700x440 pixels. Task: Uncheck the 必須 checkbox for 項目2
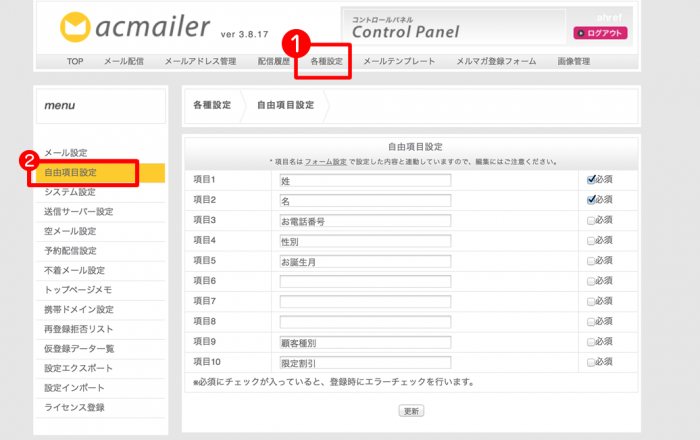(591, 200)
